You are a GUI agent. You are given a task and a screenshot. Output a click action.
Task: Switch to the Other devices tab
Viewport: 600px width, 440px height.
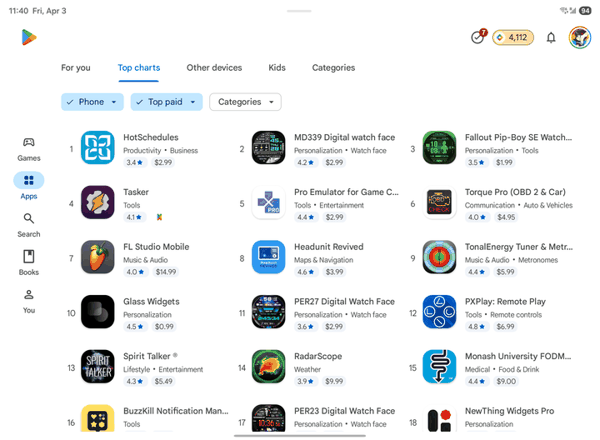[x=214, y=68]
